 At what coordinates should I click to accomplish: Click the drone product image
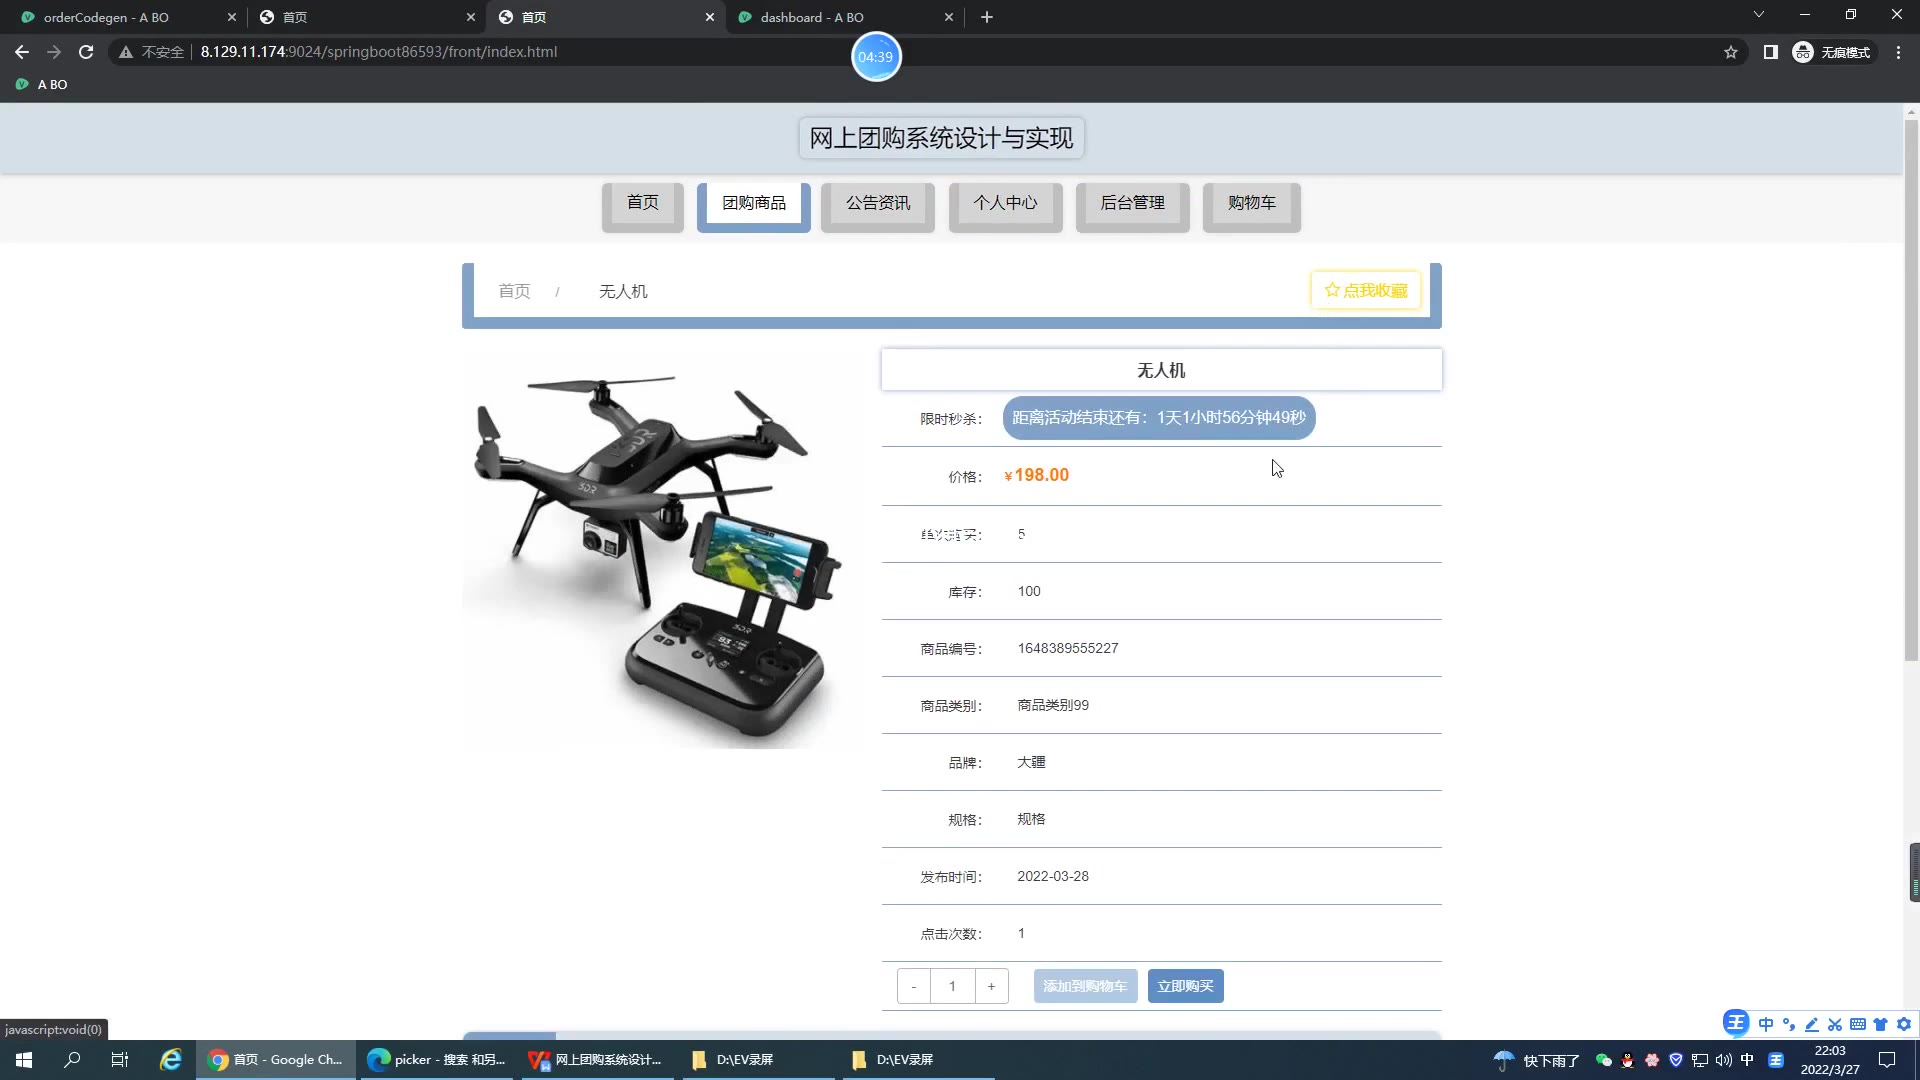(662, 548)
